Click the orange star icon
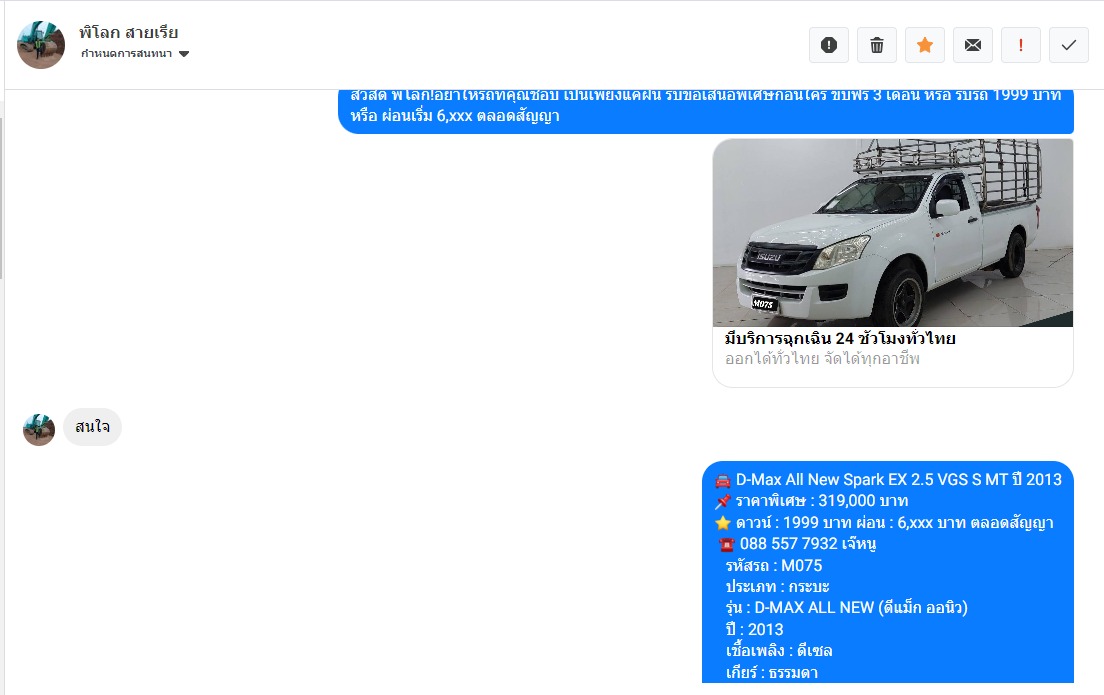Screen dimensions: 1104x695 (x=924, y=45)
